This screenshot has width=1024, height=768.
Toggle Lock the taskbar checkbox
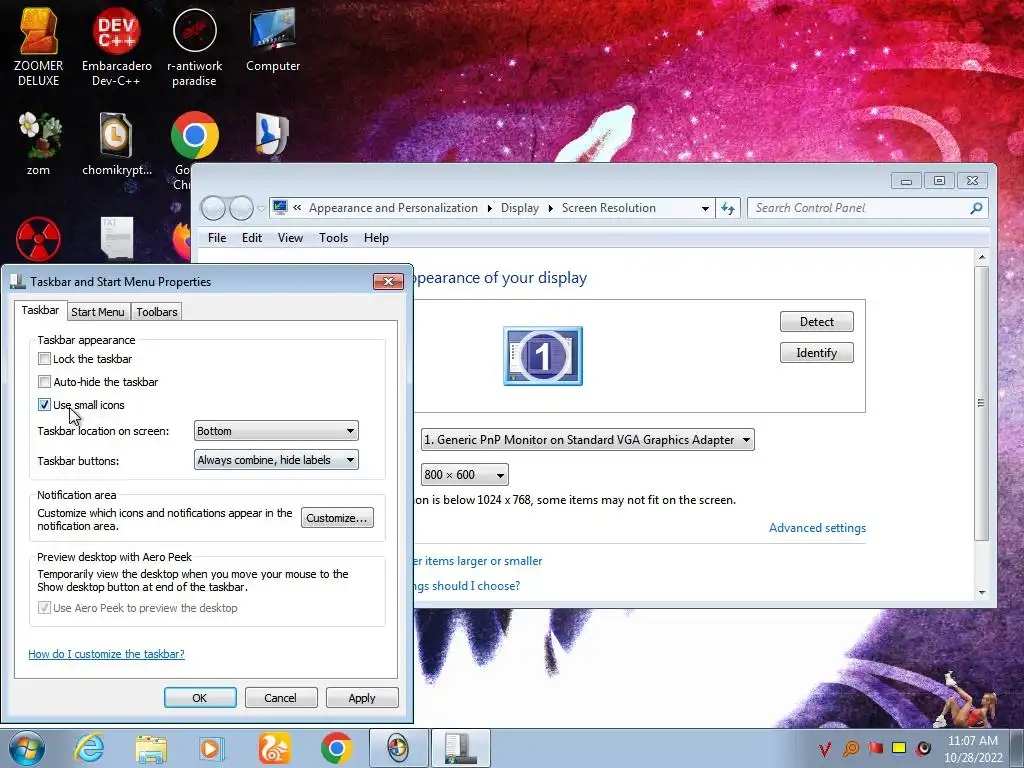(44, 359)
